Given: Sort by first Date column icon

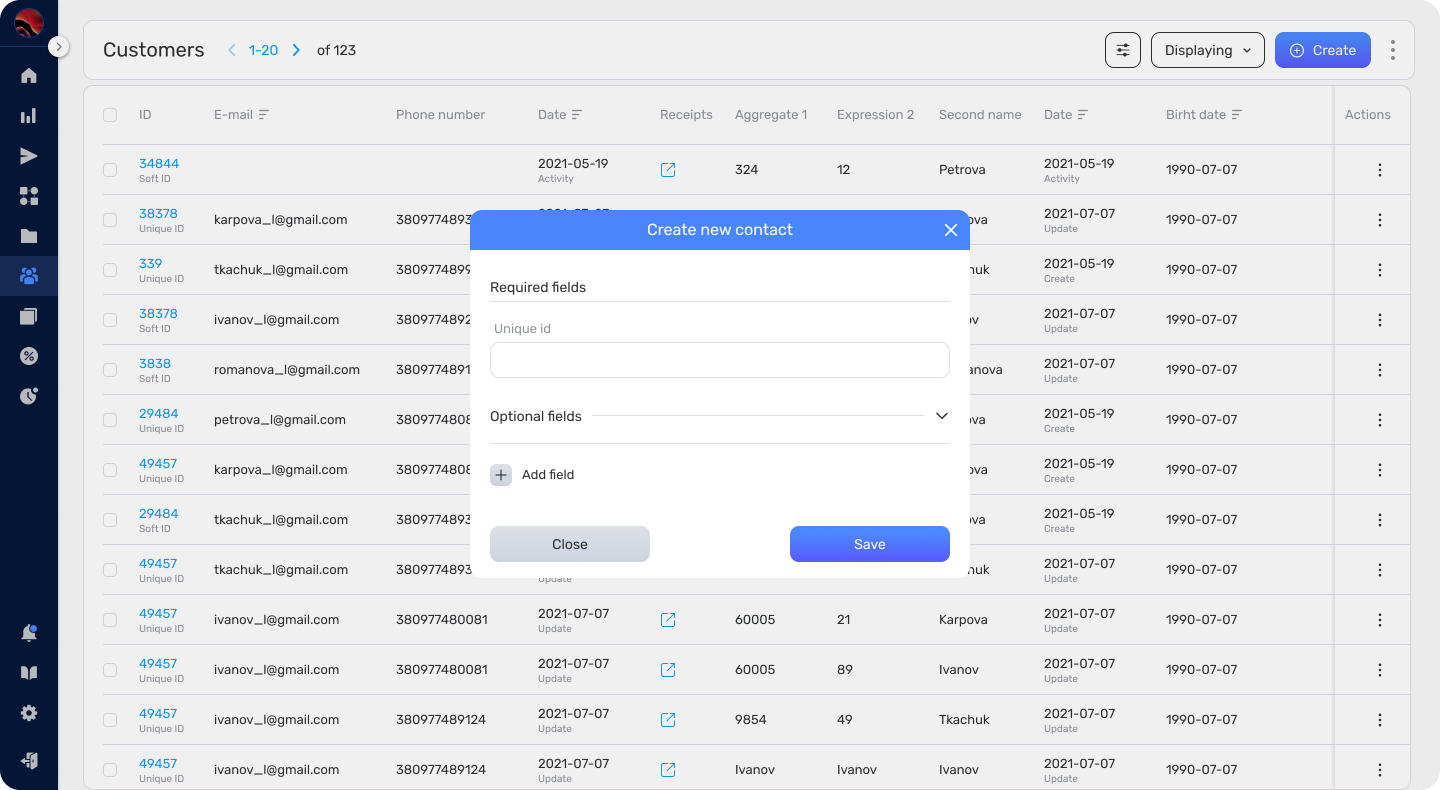Looking at the screenshot, I should pos(577,115).
